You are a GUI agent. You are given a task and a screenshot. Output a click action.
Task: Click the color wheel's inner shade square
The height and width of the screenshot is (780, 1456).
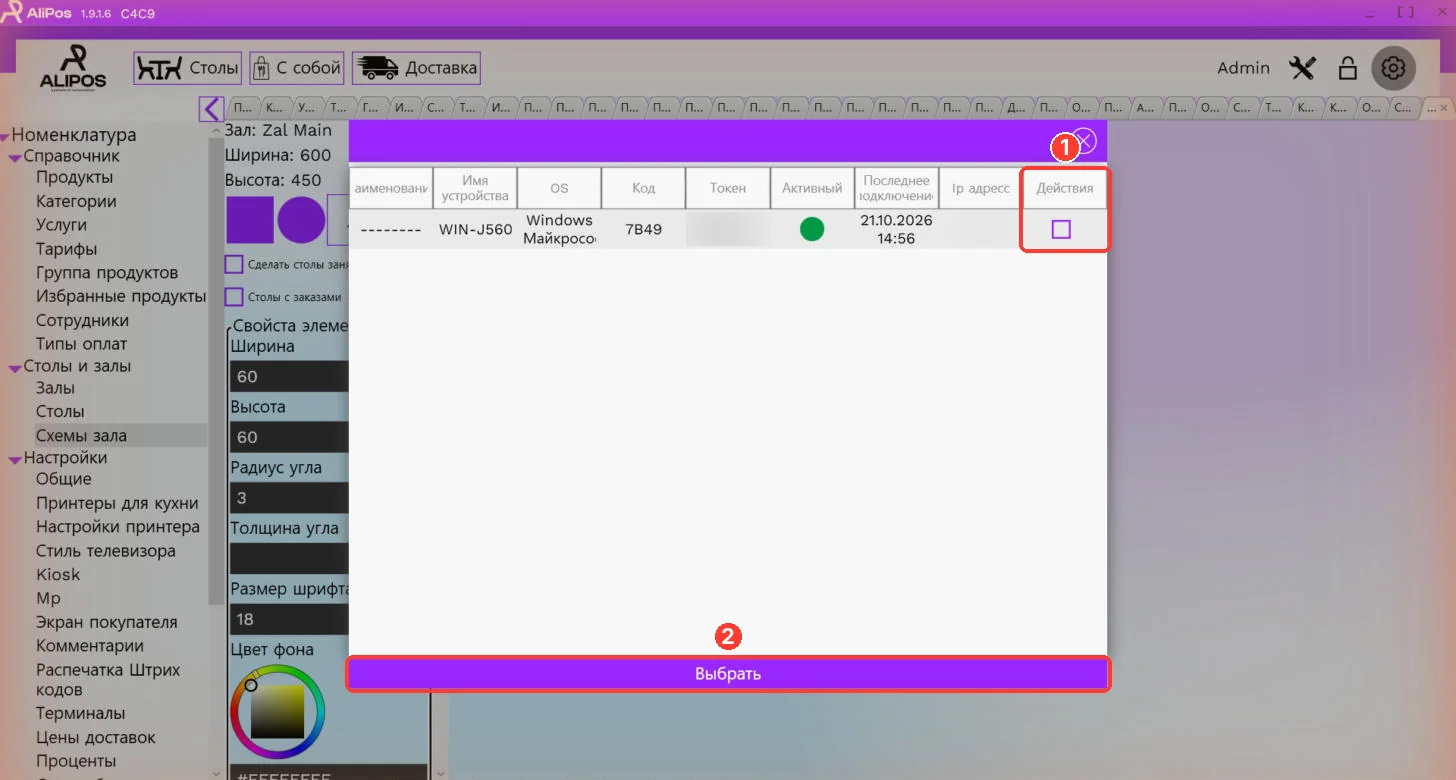coord(277,713)
